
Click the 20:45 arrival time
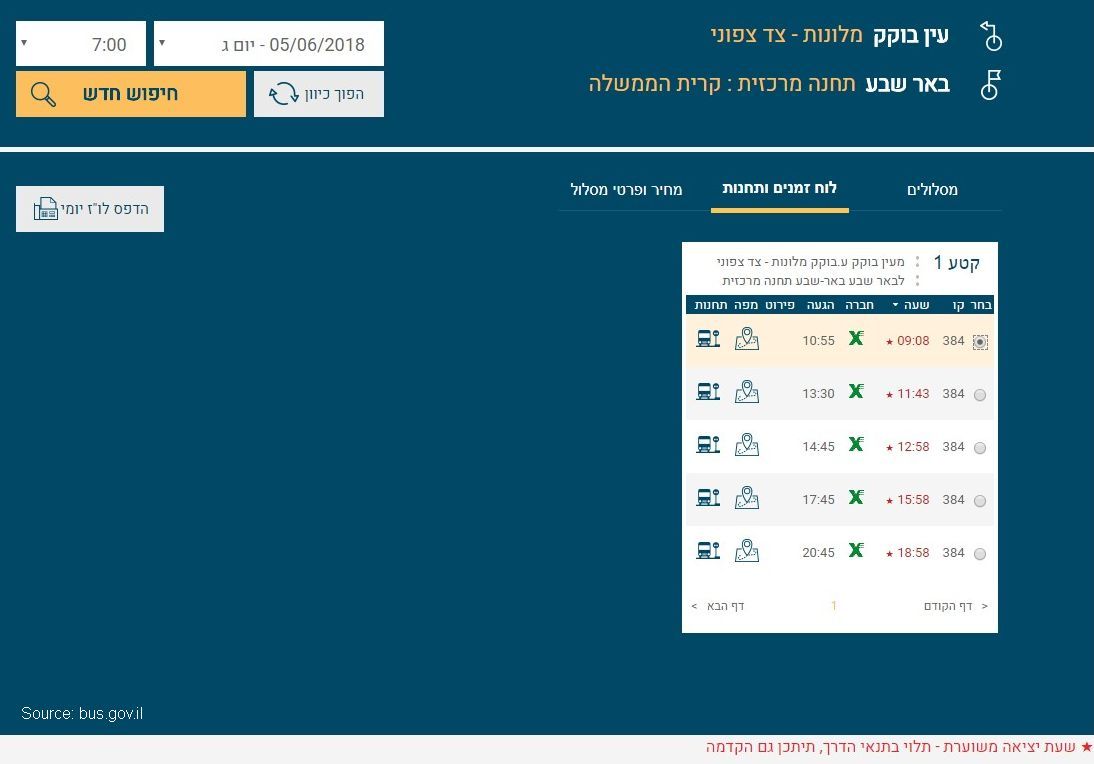coord(818,553)
